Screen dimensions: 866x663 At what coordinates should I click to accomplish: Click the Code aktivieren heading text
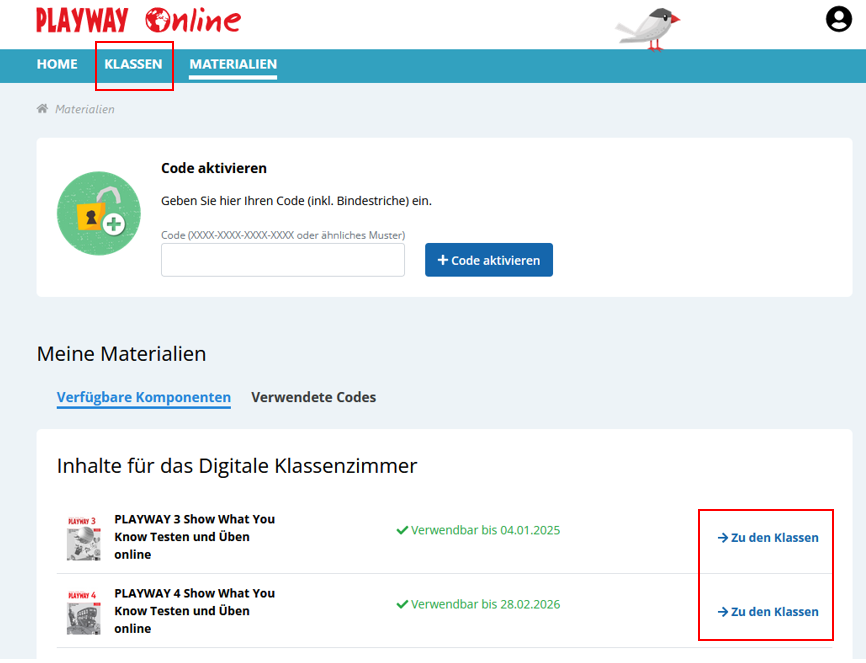(x=214, y=168)
